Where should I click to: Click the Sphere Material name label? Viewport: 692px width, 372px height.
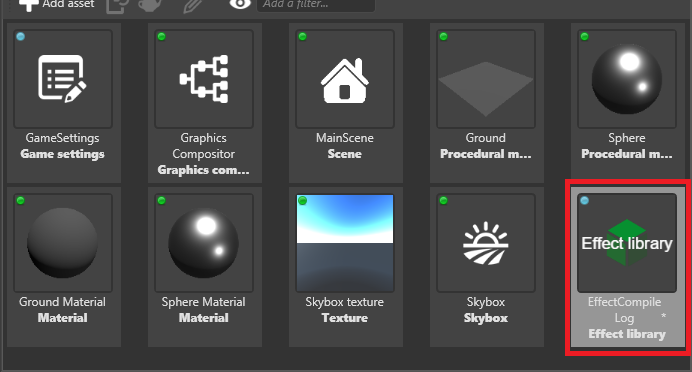tap(203, 302)
